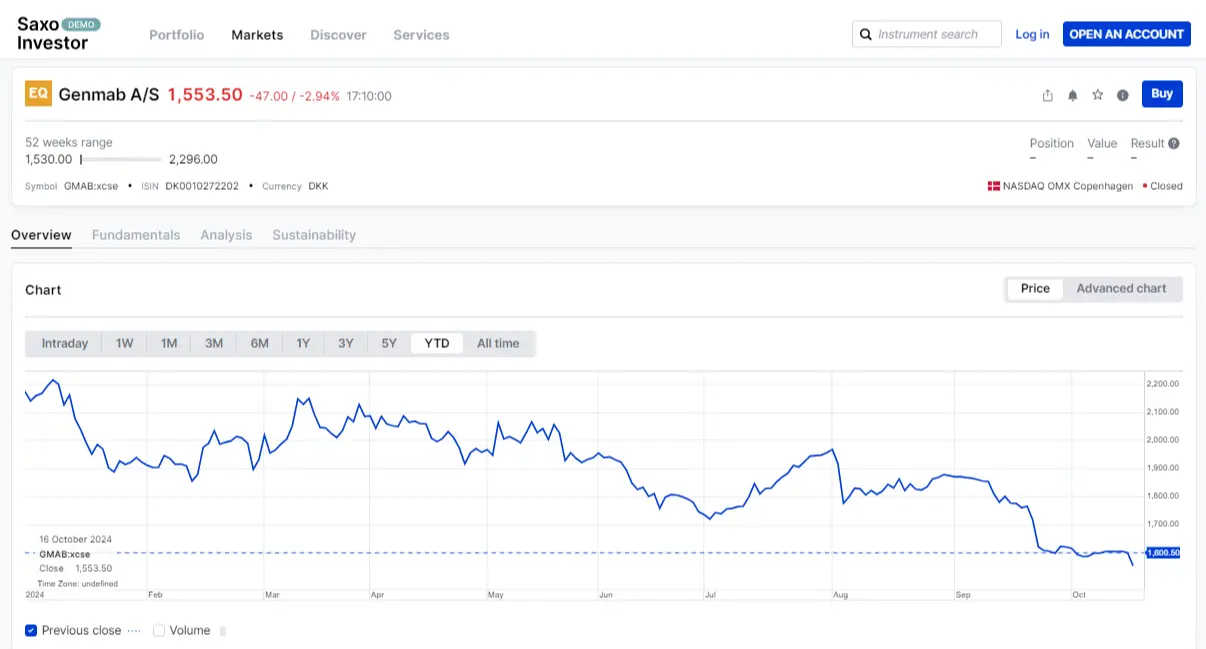Open the Markets menu
This screenshot has width=1206, height=649.
[257, 34]
